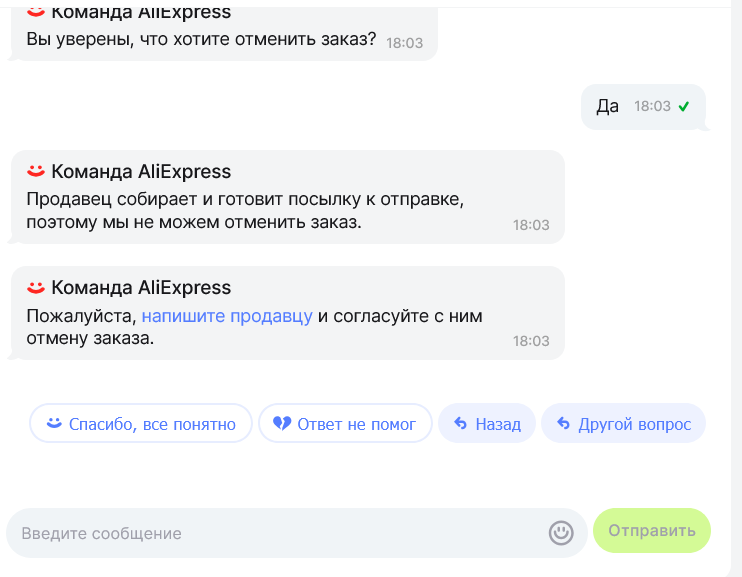The width and height of the screenshot is (742, 577).
Task: Click the green checkmark beside "Да"
Action: pos(684,106)
